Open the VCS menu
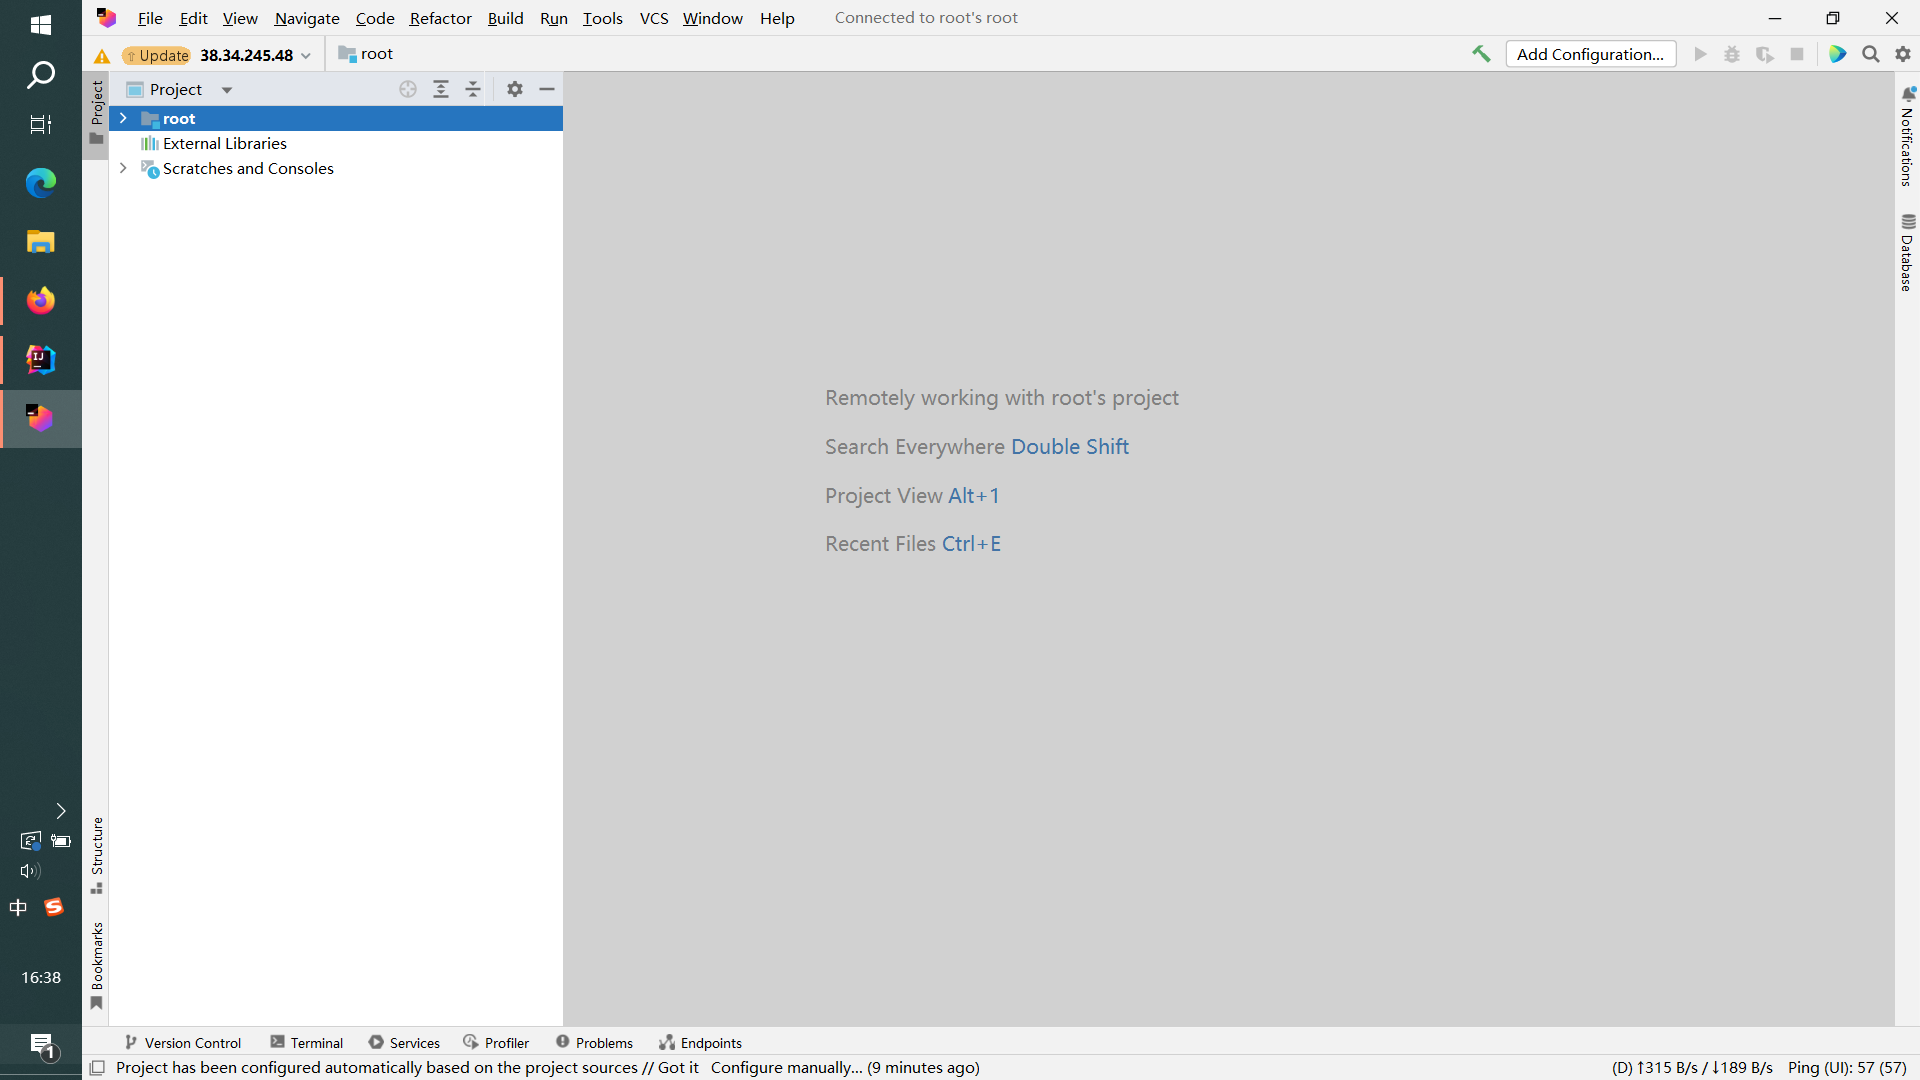 pyautogui.click(x=654, y=18)
